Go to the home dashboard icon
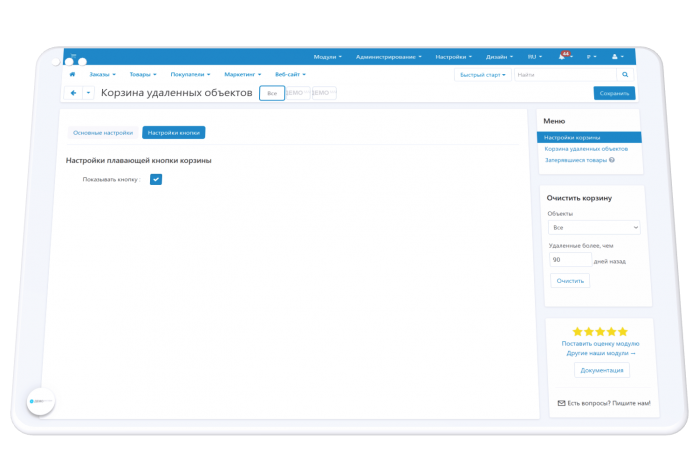Viewport: 700px width, 466px height. pos(72,74)
